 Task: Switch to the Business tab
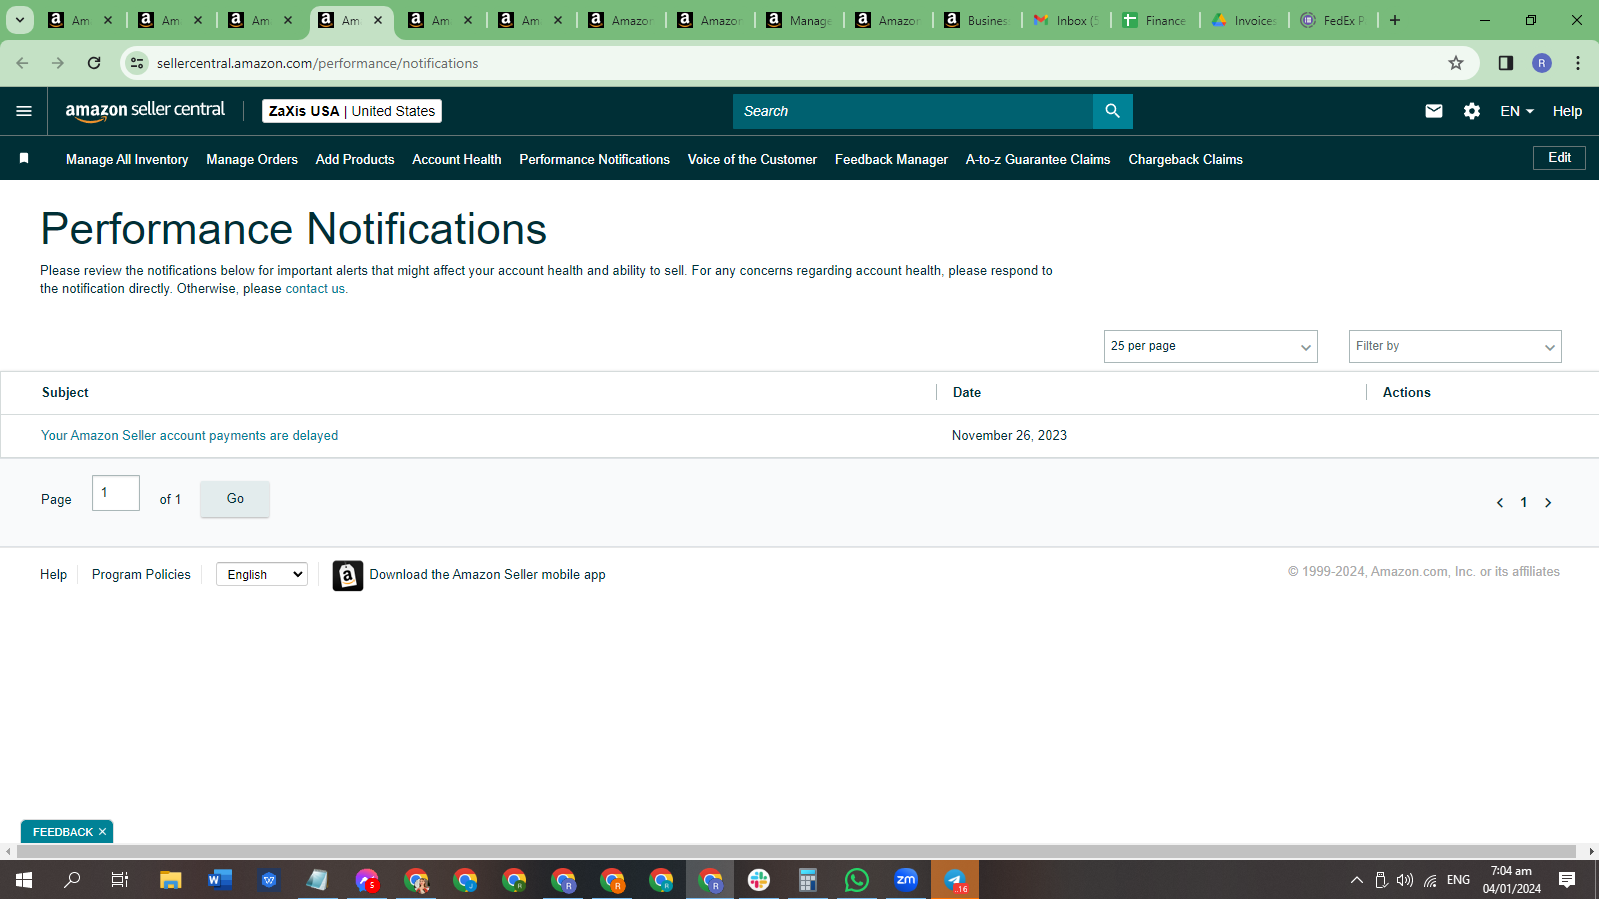click(x=977, y=20)
